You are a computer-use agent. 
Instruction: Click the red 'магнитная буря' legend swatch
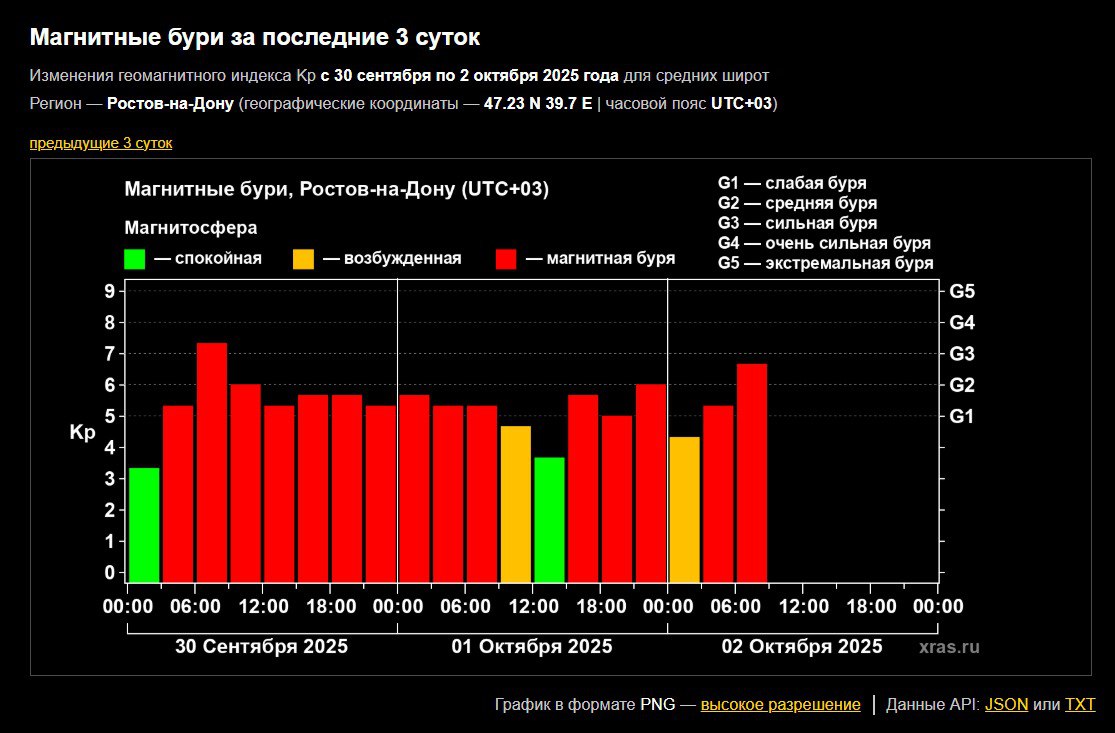[506, 259]
